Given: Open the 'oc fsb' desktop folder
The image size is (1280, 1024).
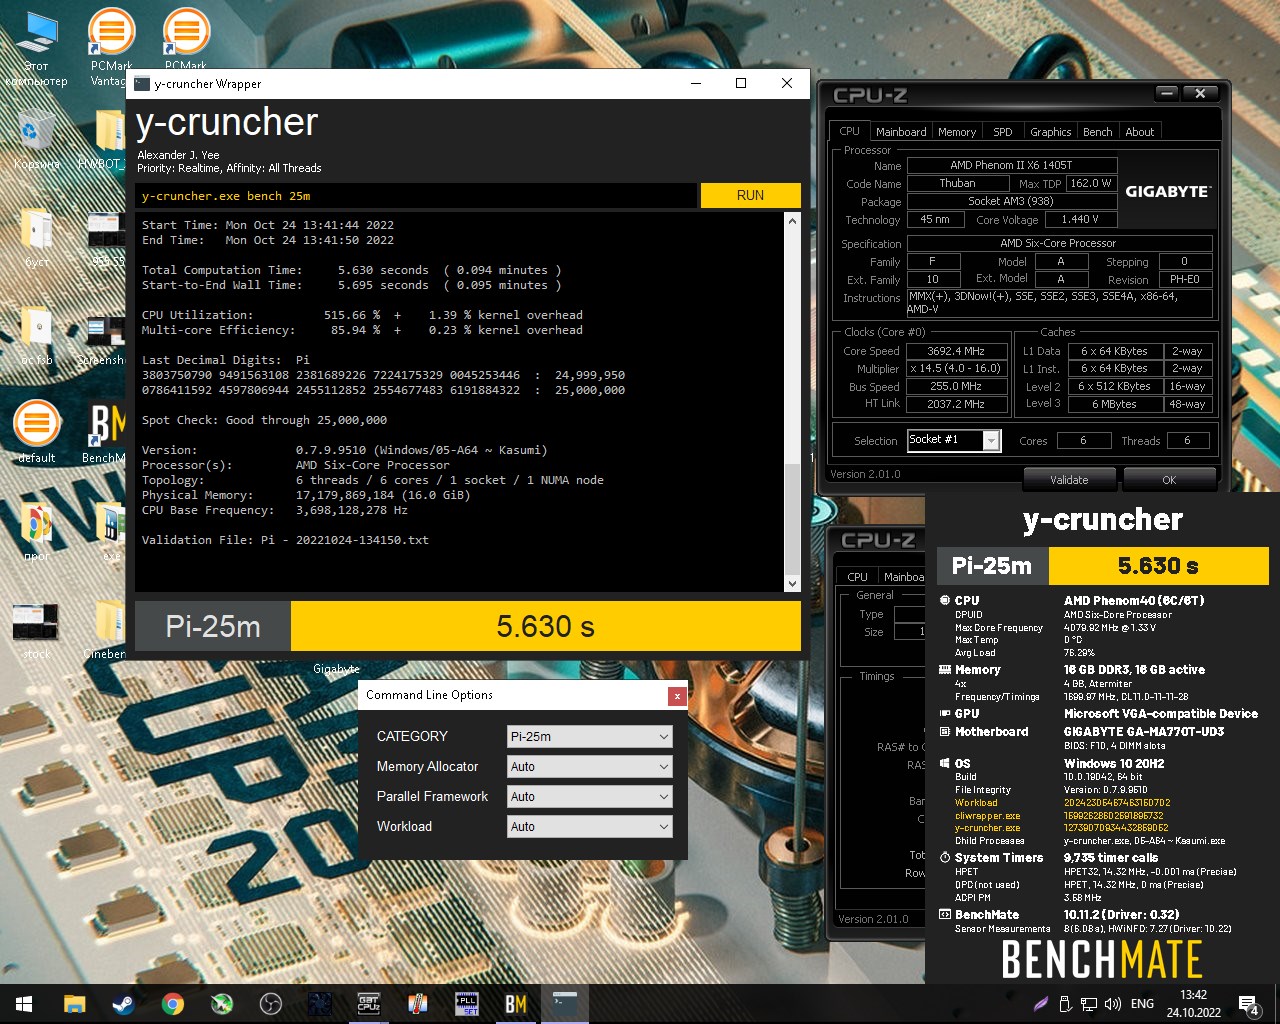Looking at the screenshot, I should click(36, 335).
